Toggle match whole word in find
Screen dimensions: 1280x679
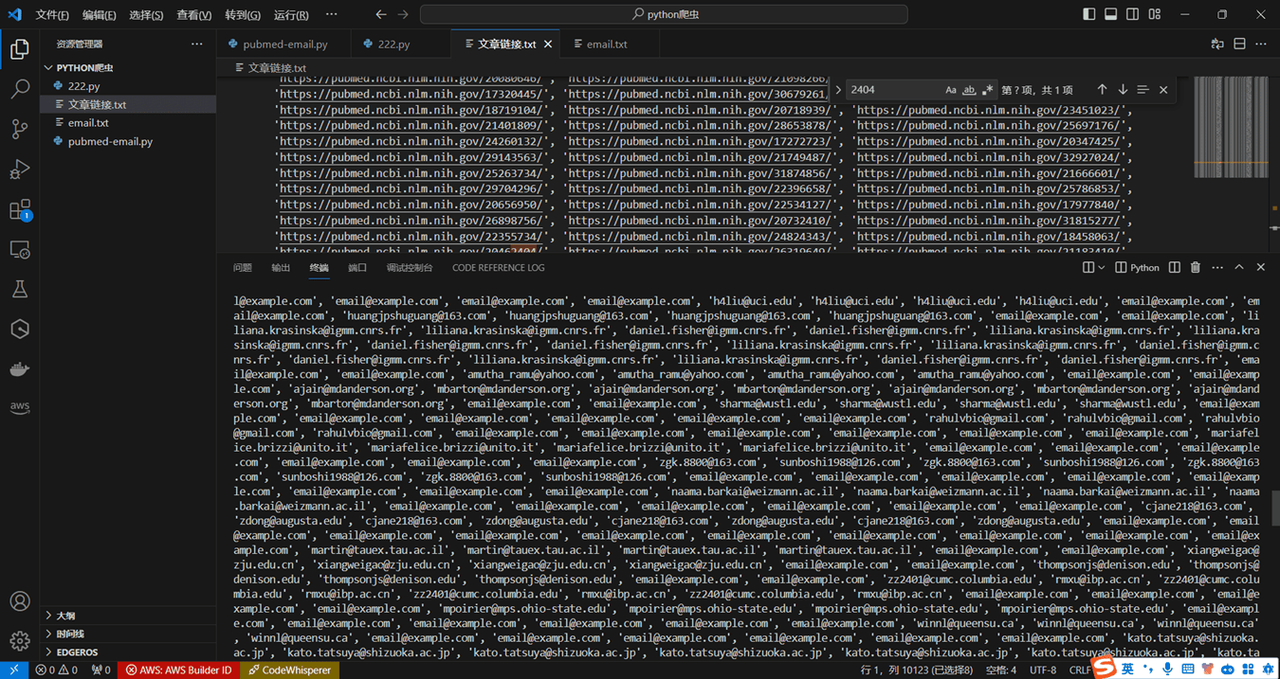point(969,90)
